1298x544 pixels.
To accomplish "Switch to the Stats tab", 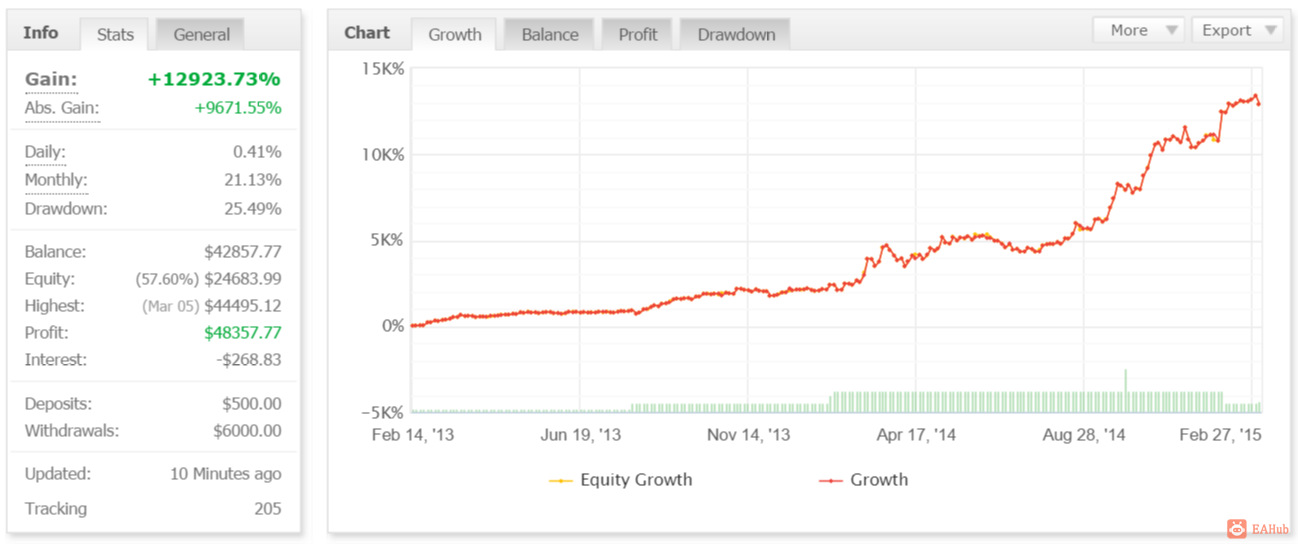I will click(x=115, y=34).
